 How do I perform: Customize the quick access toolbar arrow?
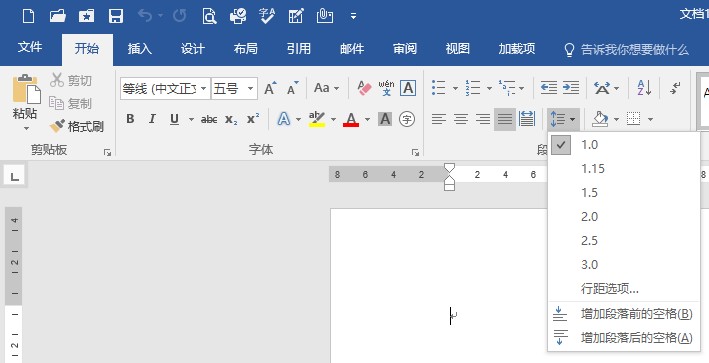[x=354, y=16]
